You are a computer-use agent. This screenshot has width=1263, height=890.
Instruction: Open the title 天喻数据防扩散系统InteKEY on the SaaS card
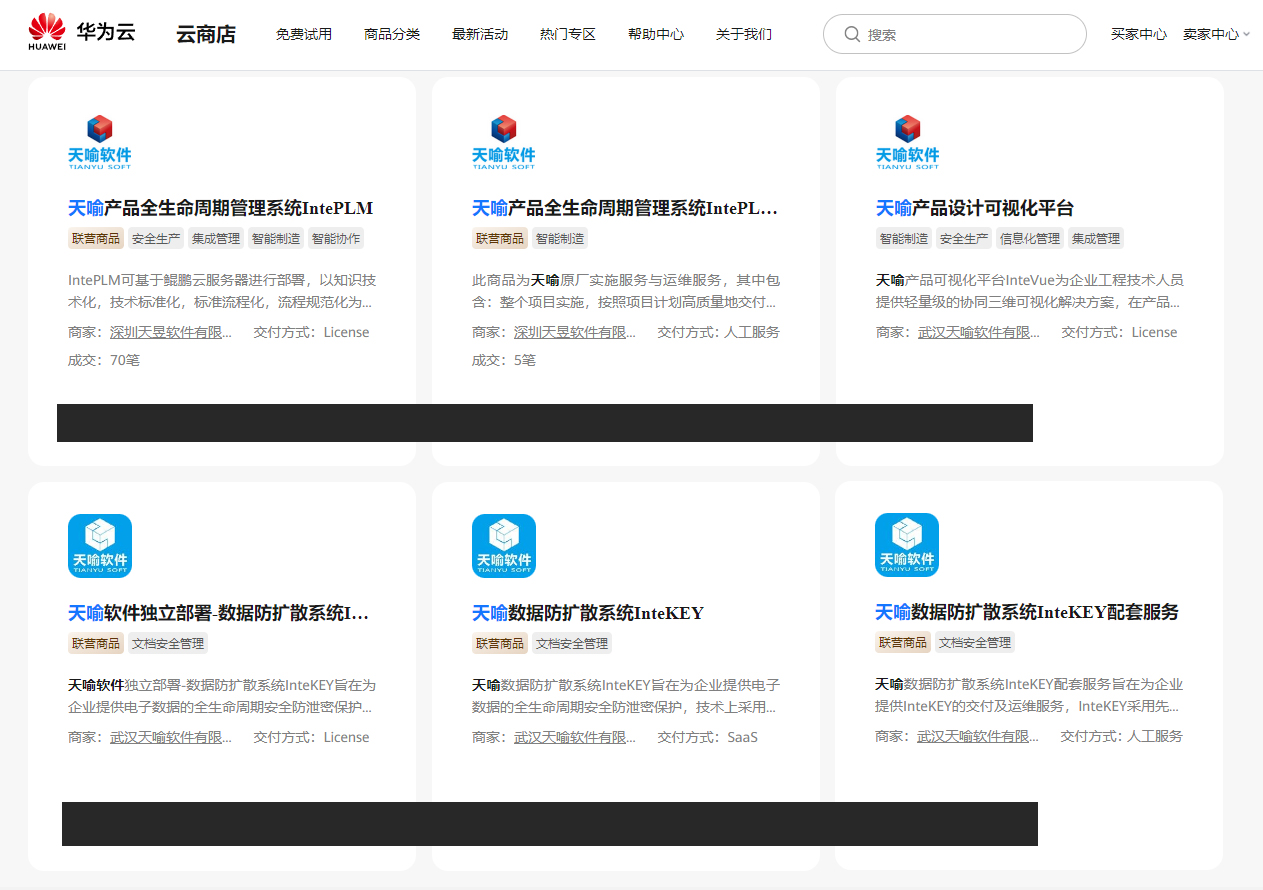coord(588,613)
